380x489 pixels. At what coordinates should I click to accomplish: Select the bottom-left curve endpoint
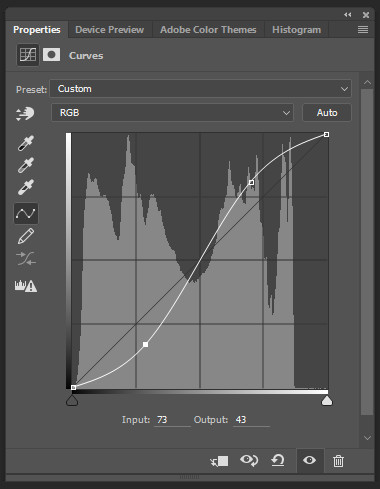click(74, 387)
